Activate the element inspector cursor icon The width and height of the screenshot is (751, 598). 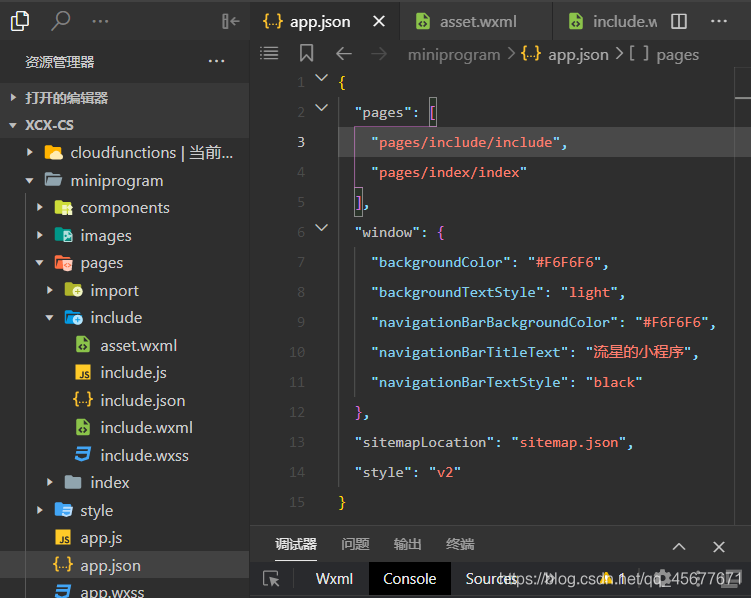point(271,579)
